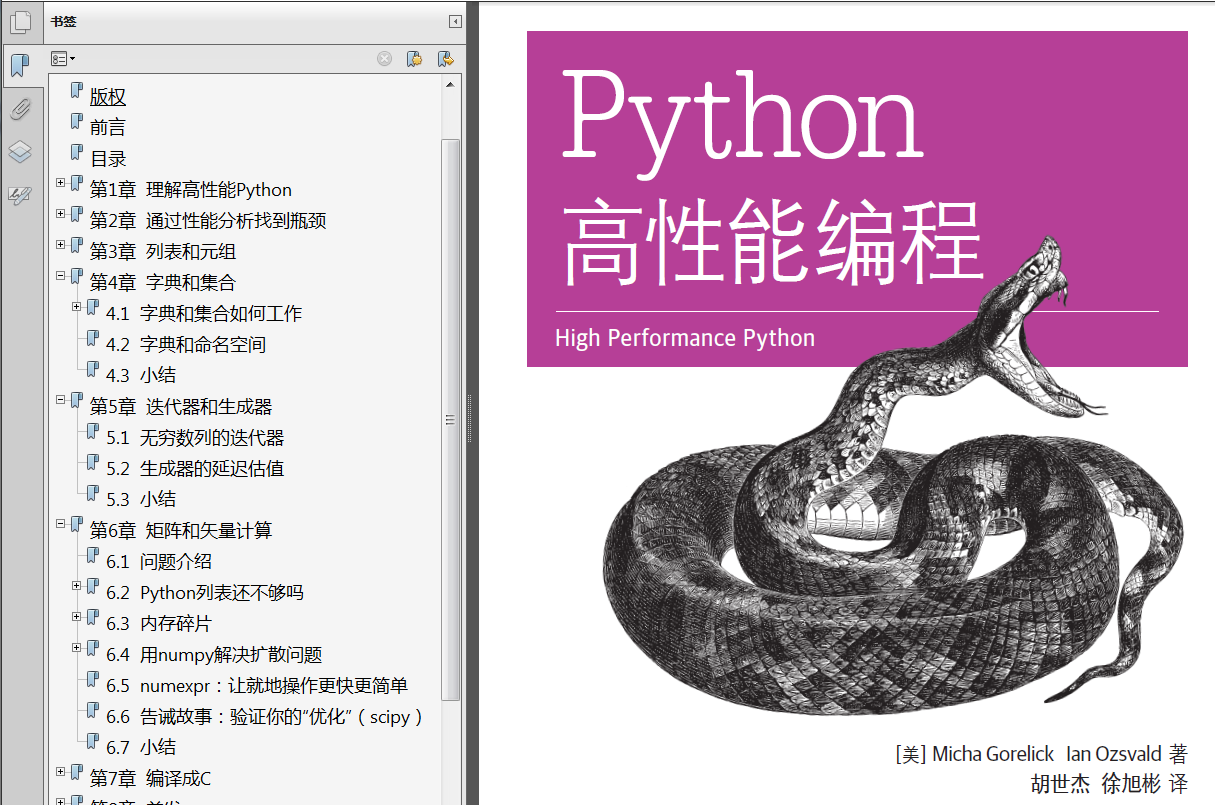
Task: Expand 第7章 编译成C
Action: [x=61, y=772]
